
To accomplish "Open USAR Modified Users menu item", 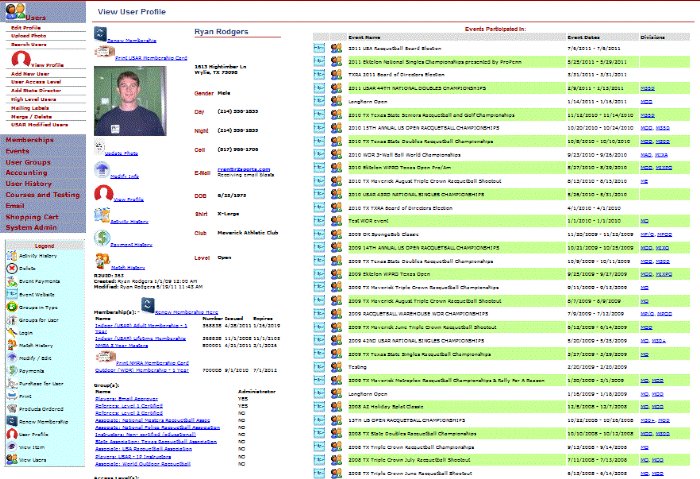I will point(39,125).
